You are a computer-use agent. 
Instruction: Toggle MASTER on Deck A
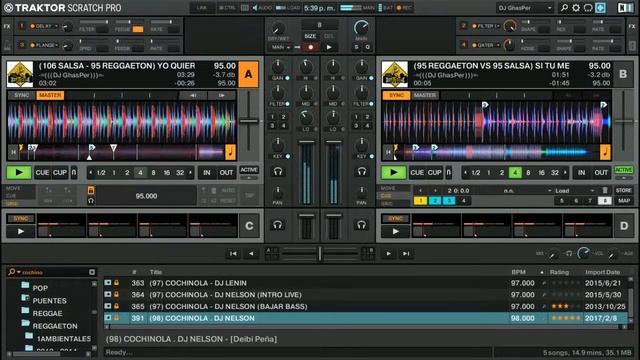50,95
